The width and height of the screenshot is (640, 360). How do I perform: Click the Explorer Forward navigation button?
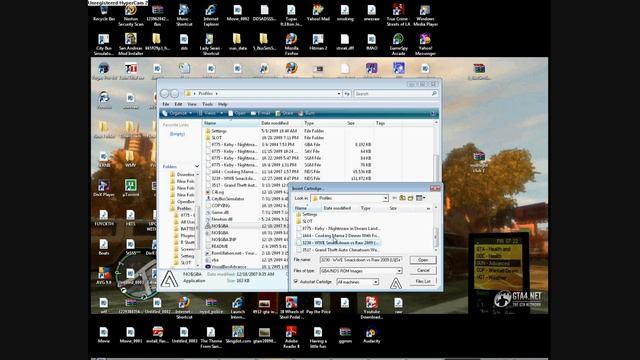point(175,93)
